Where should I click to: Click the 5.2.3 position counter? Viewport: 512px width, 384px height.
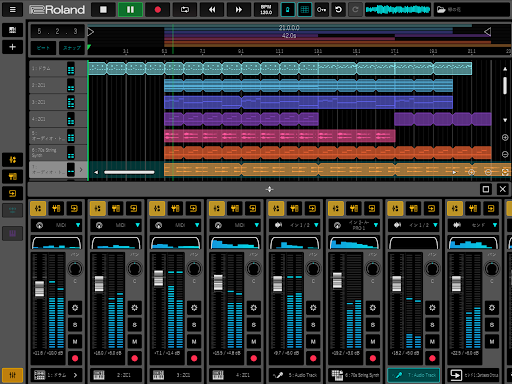tap(57, 31)
